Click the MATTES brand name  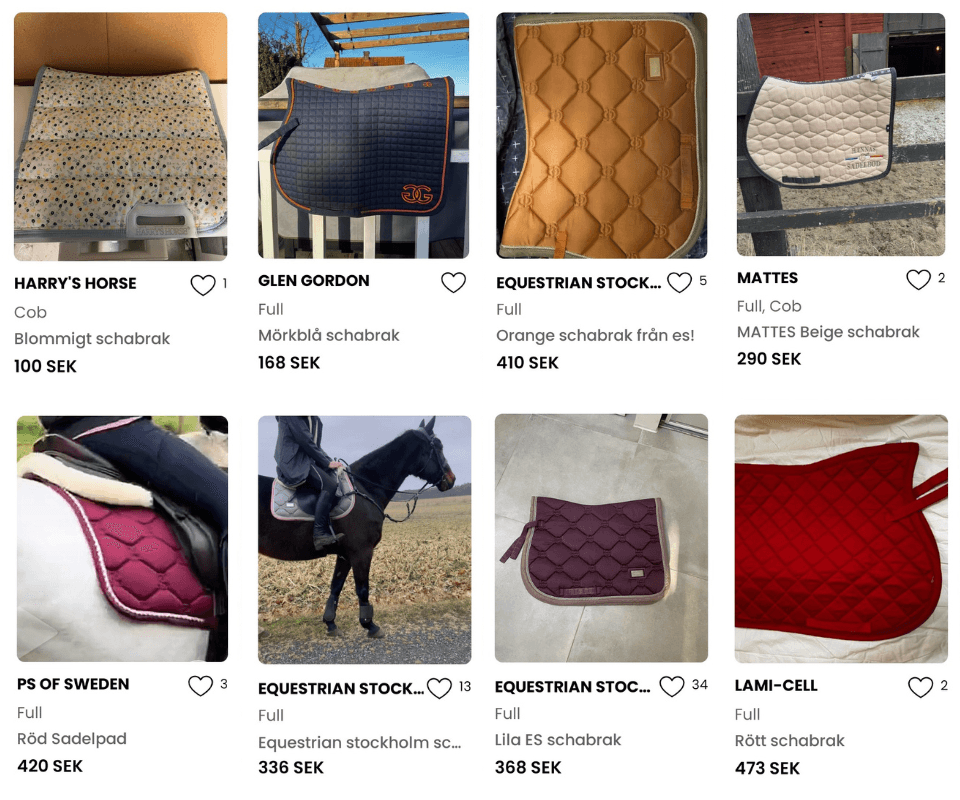point(768,278)
